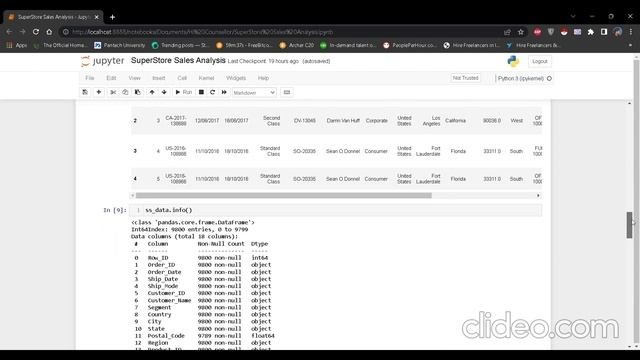Open the Help menu

[x=263, y=78]
